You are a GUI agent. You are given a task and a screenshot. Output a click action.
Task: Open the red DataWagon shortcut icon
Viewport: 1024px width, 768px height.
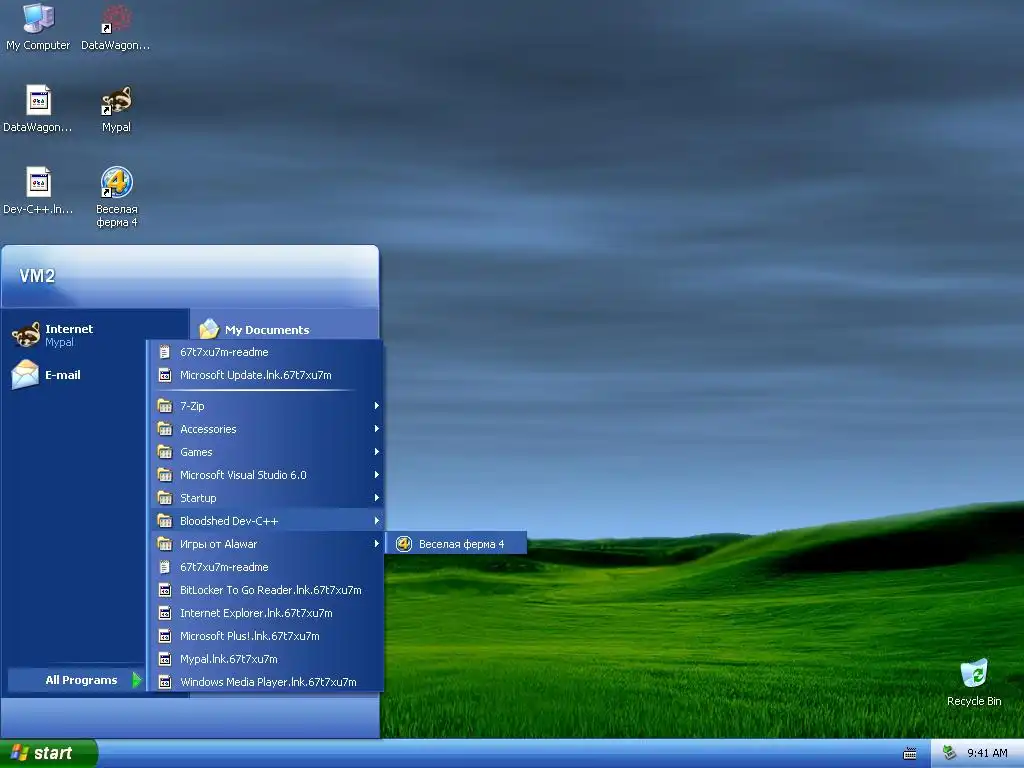point(116,18)
